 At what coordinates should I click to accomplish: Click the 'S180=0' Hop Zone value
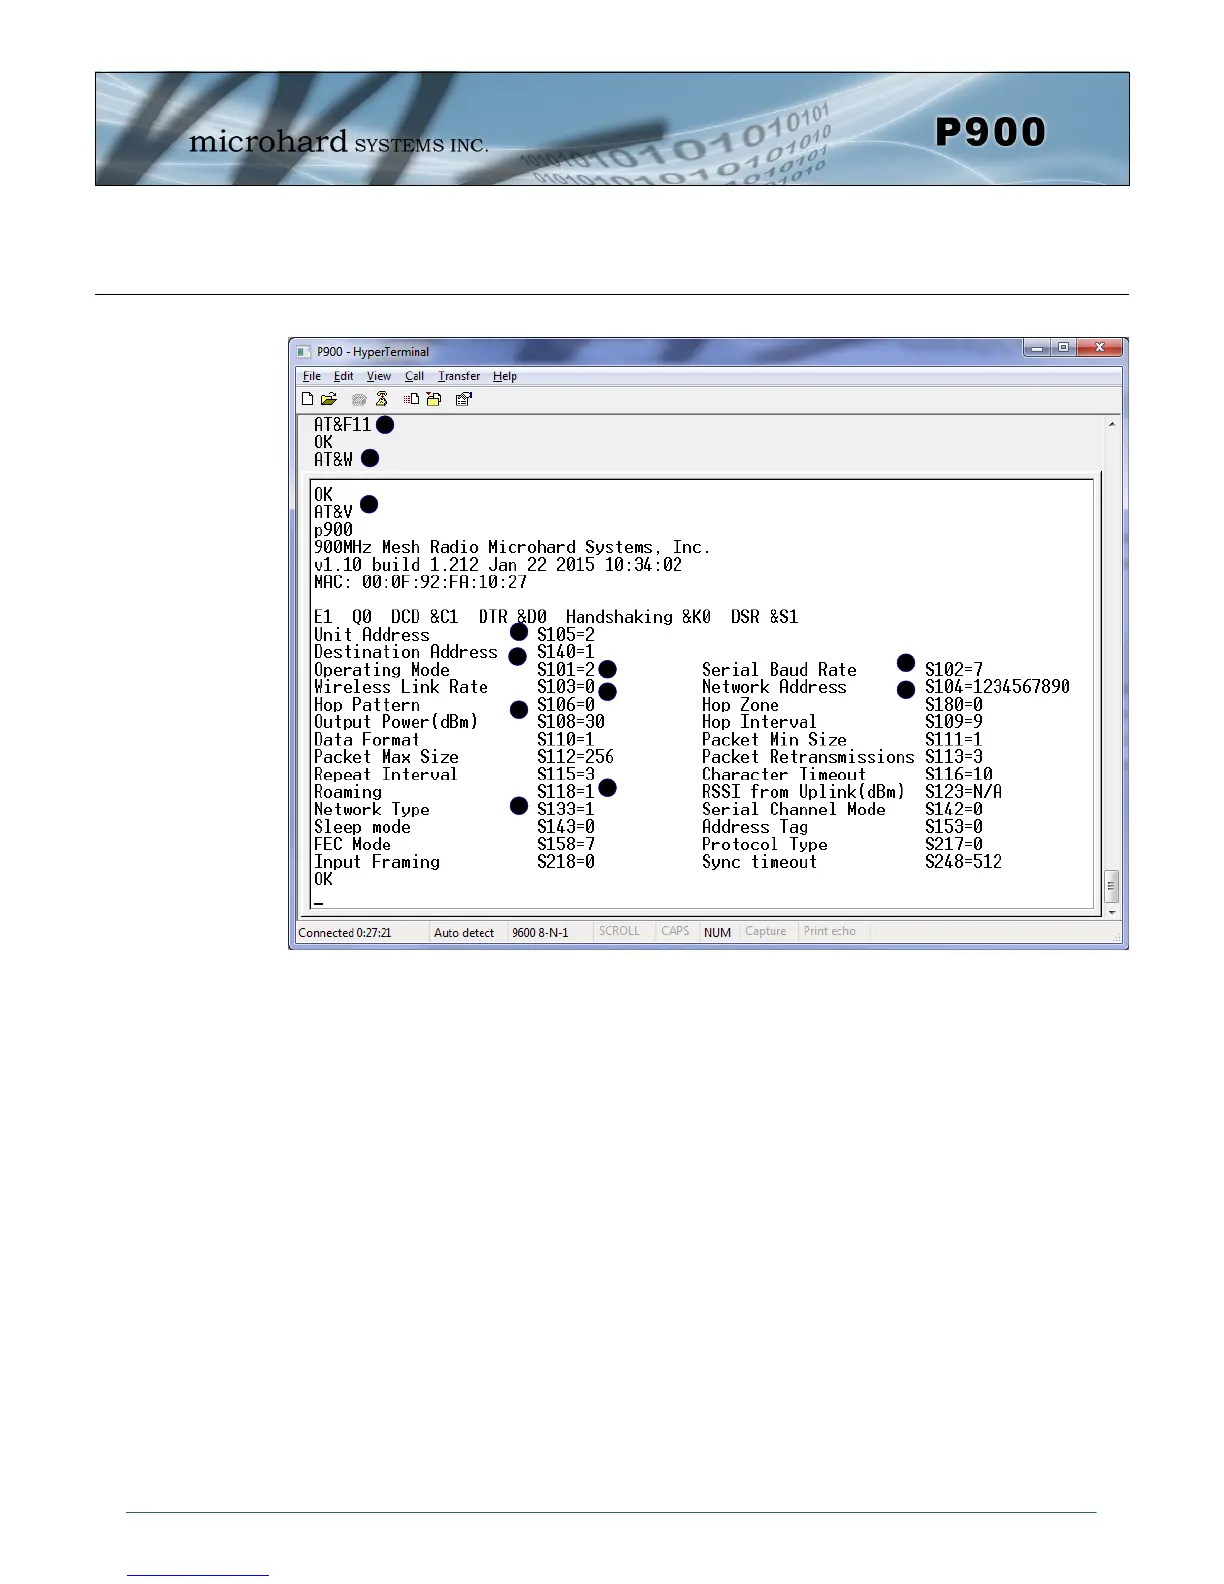[x=954, y=705]
